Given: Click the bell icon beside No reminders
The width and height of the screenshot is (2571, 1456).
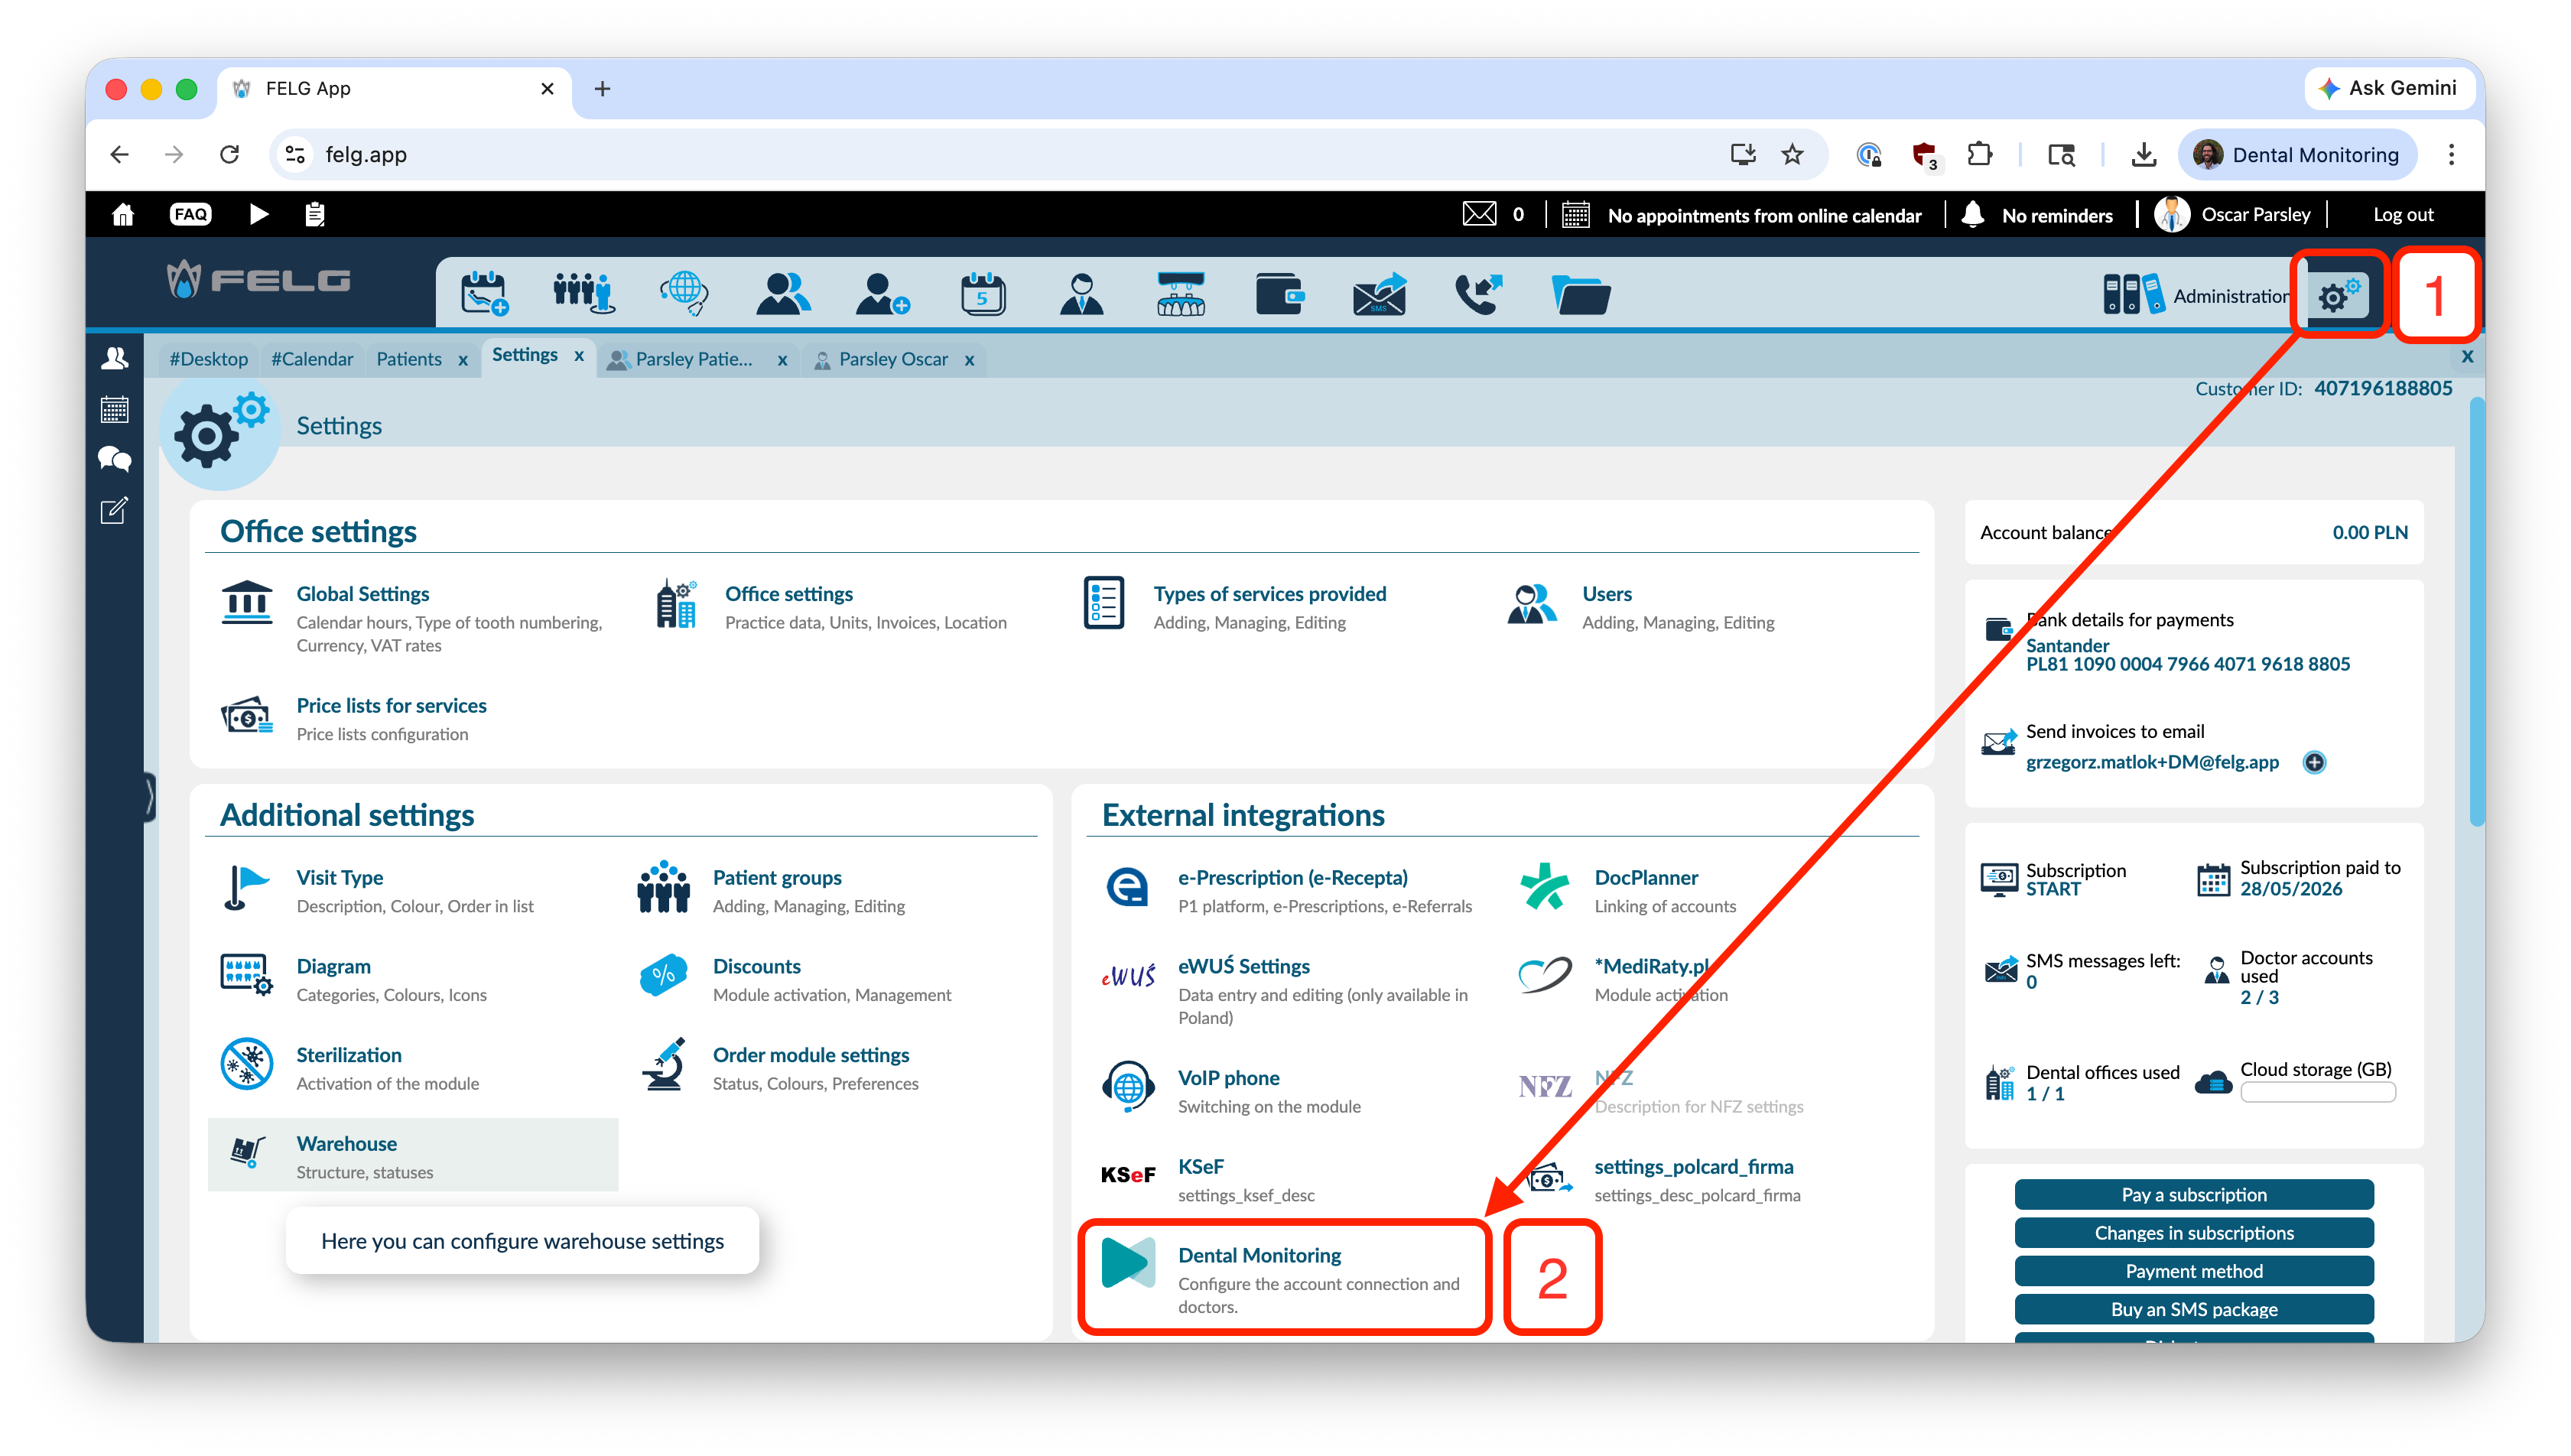Looking at the screenshot, I should [1972, 214].
